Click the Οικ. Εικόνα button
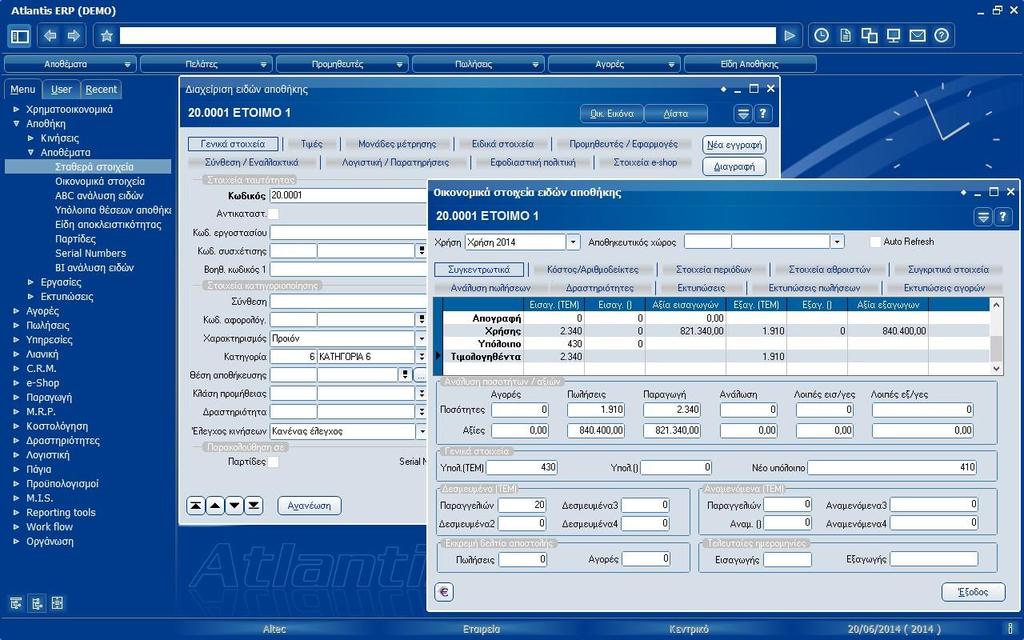 pos(611,114)
